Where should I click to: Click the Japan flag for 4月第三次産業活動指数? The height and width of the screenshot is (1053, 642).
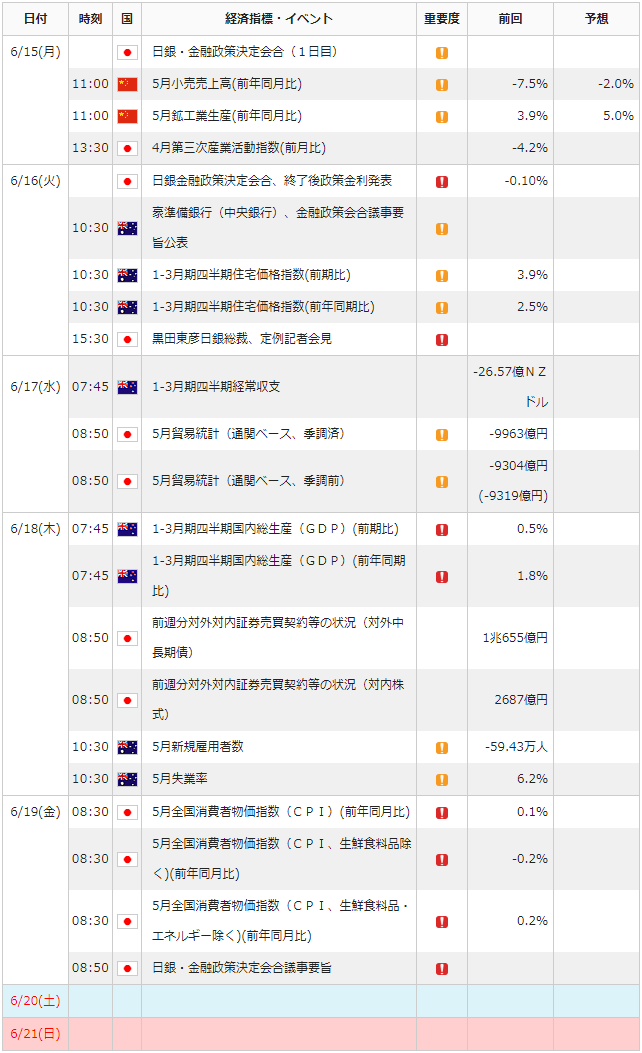pos(127,148)
